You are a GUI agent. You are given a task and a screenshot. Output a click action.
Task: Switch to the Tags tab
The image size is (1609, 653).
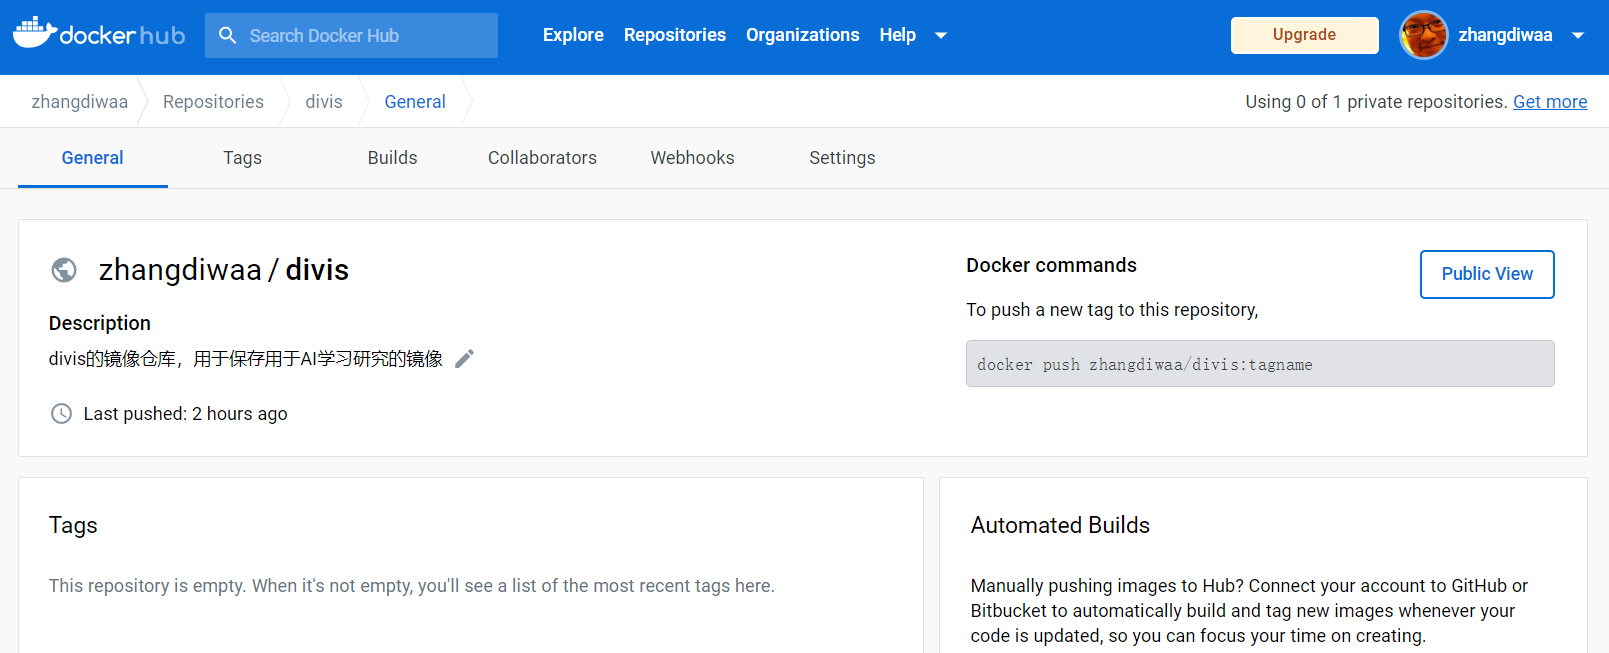pyautogui.click(x=242, y=158)
